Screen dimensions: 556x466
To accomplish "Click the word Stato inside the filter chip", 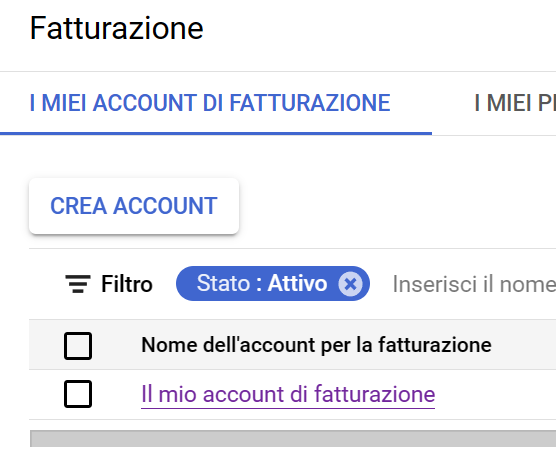I will tap(223, 283).
